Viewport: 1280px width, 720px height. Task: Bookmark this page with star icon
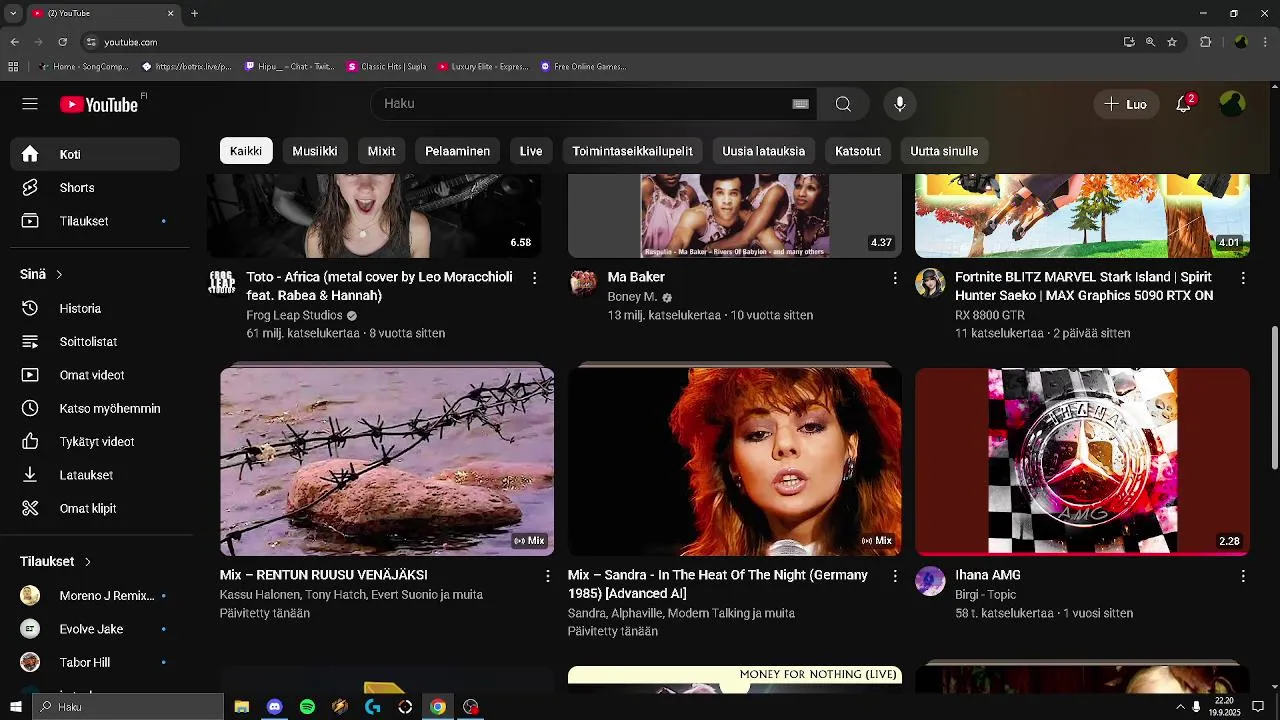pos(1172,42)
